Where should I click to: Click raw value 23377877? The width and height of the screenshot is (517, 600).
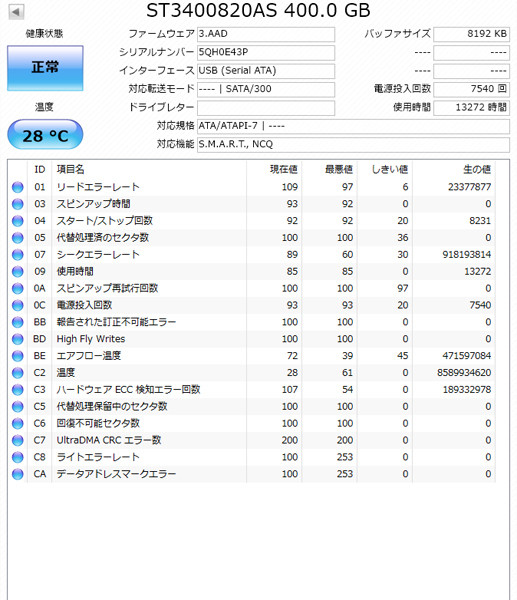[x=469, y=187]
